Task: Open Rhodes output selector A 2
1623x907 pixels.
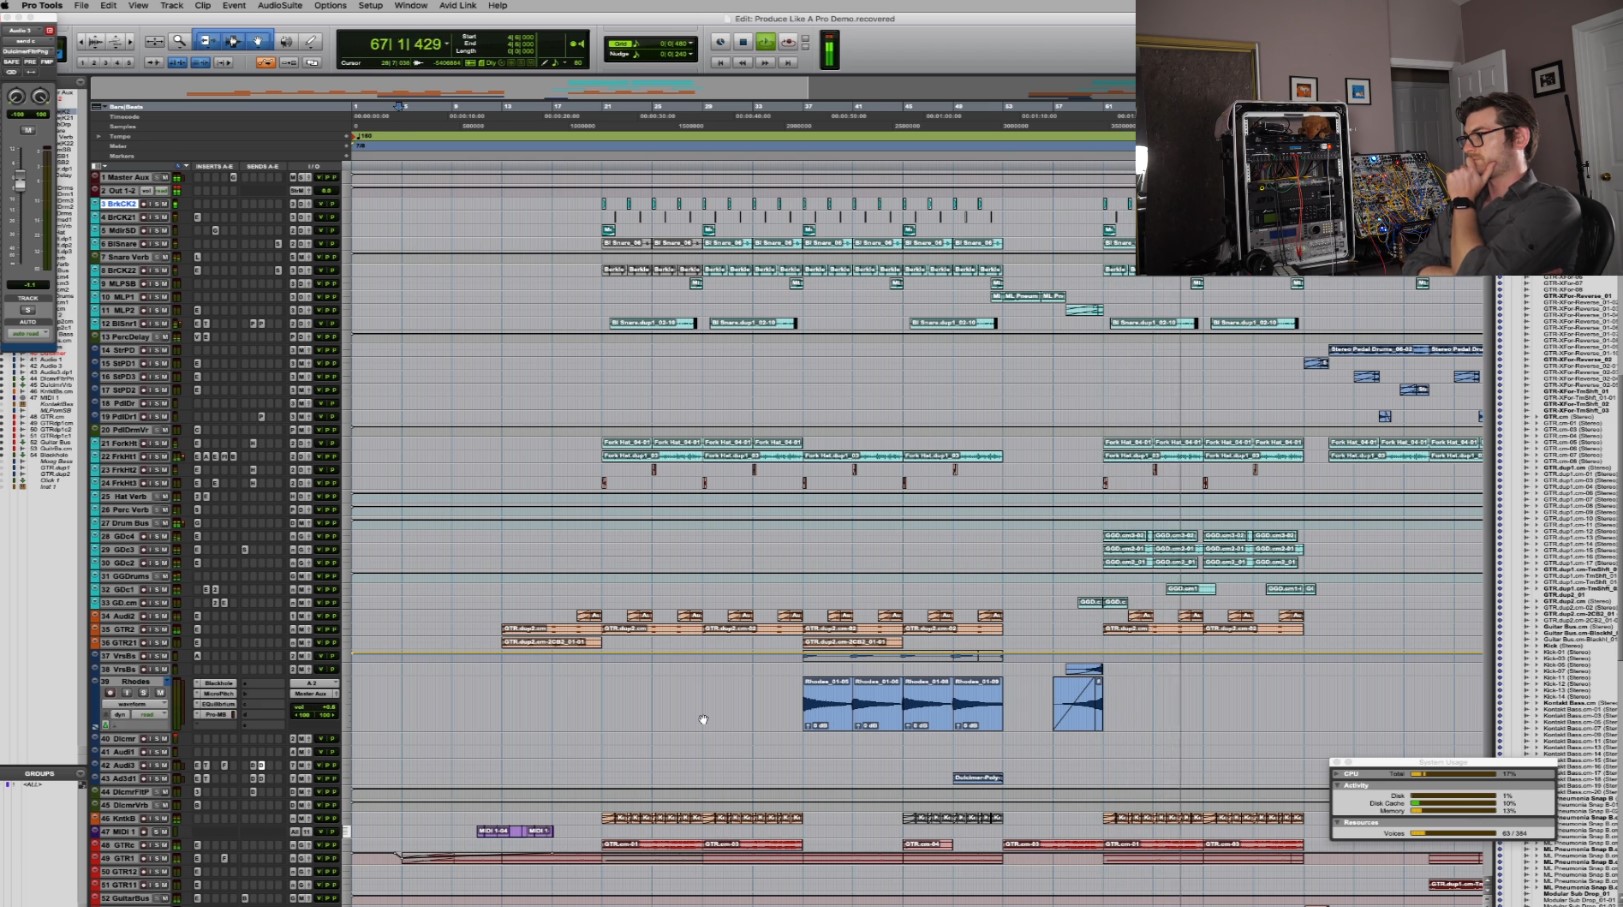Action: [313, 683]
